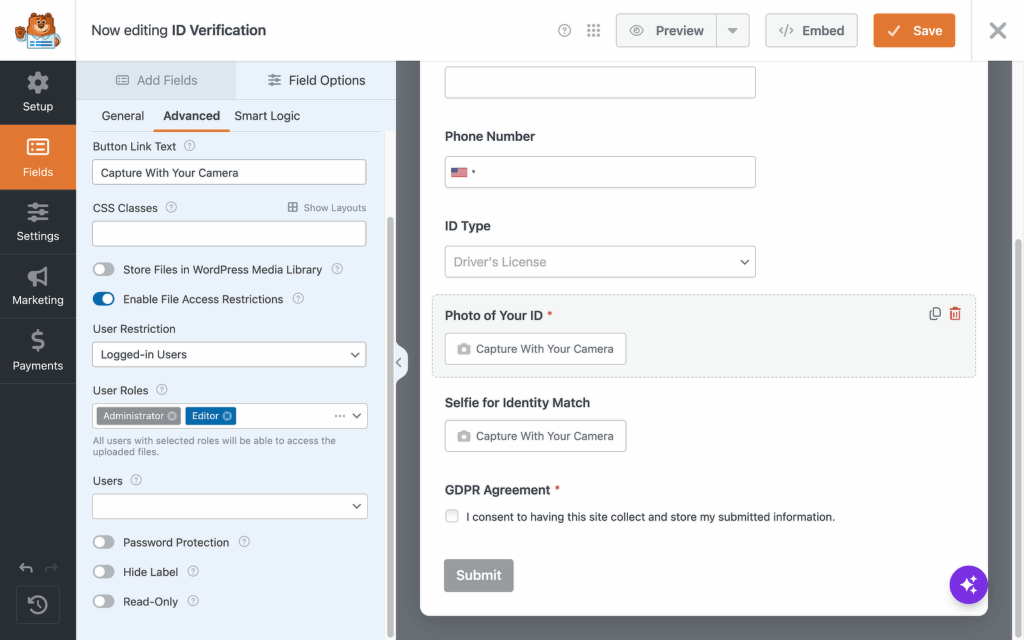
Task: Click help icon next to Read-Only
Action: (193, 601)
